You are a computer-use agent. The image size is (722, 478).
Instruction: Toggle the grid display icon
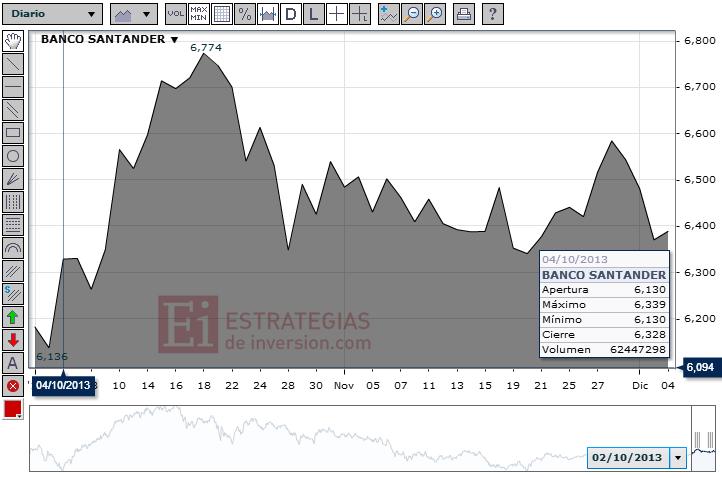(221, 14)
